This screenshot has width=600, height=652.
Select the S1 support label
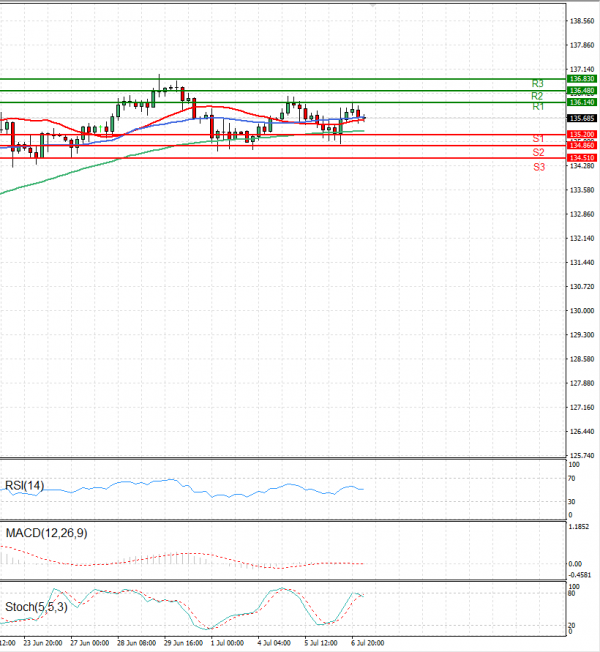tap(538, 138)
